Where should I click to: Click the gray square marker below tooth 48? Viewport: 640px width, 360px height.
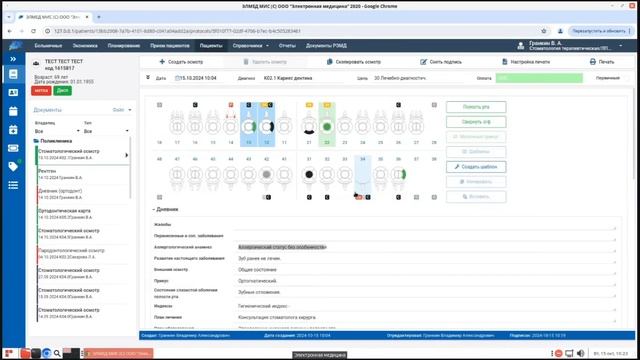pos(160,197)
